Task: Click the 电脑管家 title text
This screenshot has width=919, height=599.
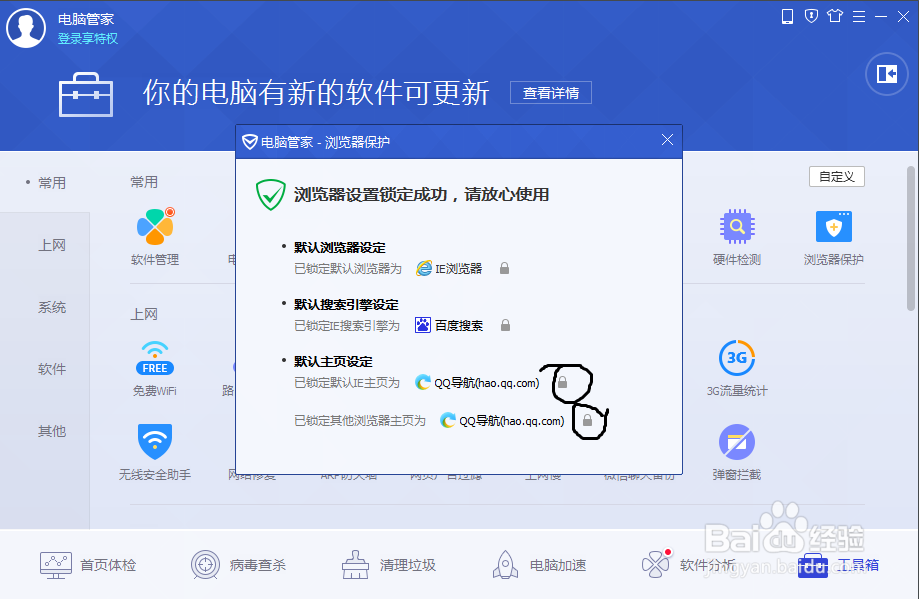Action: click(x=86, y=19)
